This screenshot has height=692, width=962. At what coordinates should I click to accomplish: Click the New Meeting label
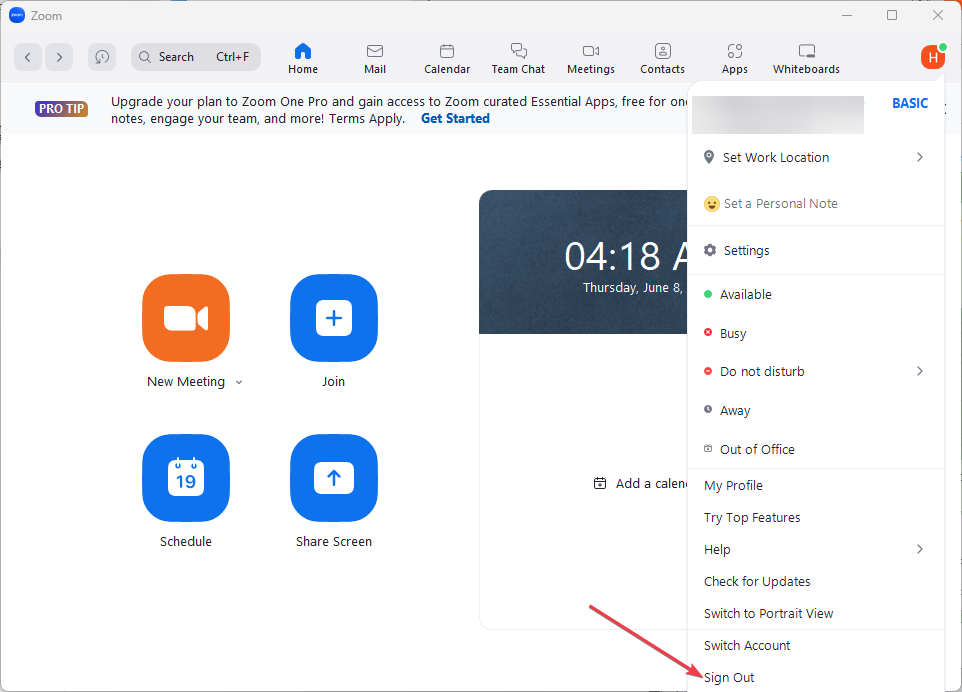click(186, 382)
